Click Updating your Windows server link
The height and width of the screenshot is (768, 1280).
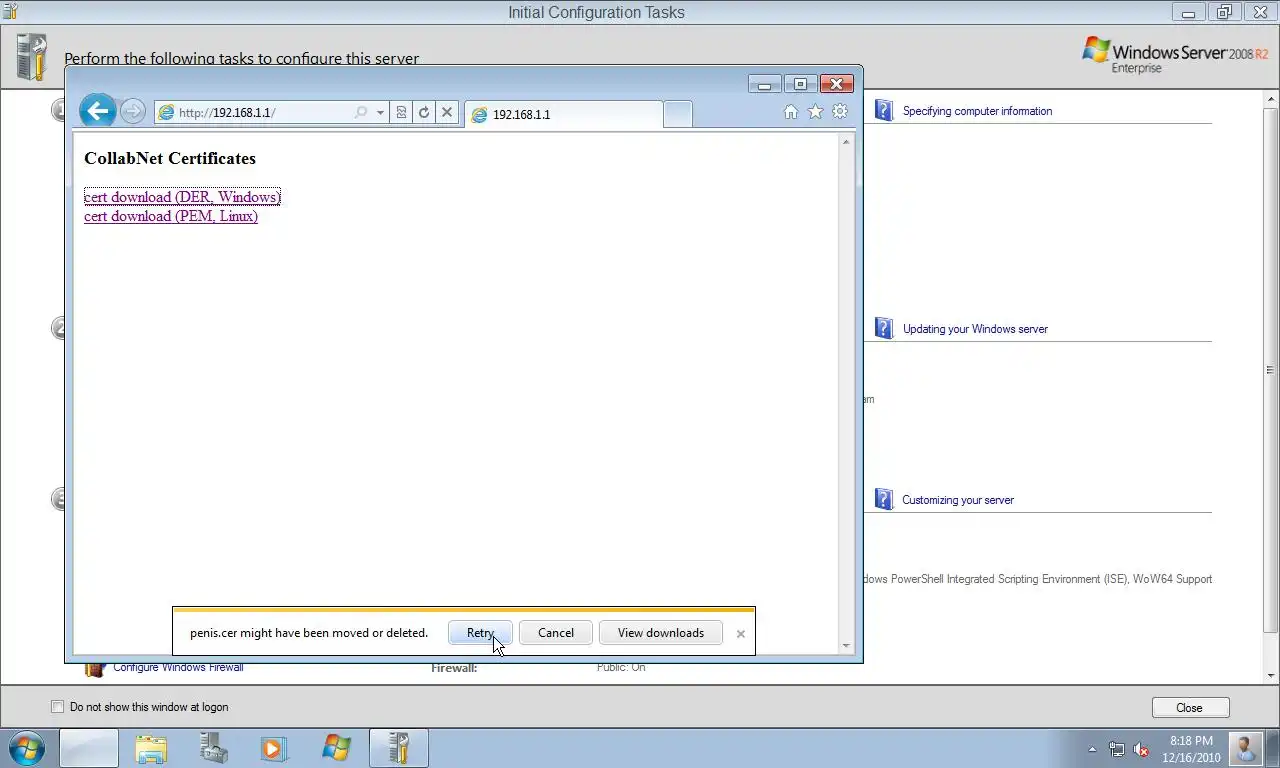(x=975, y=329)
